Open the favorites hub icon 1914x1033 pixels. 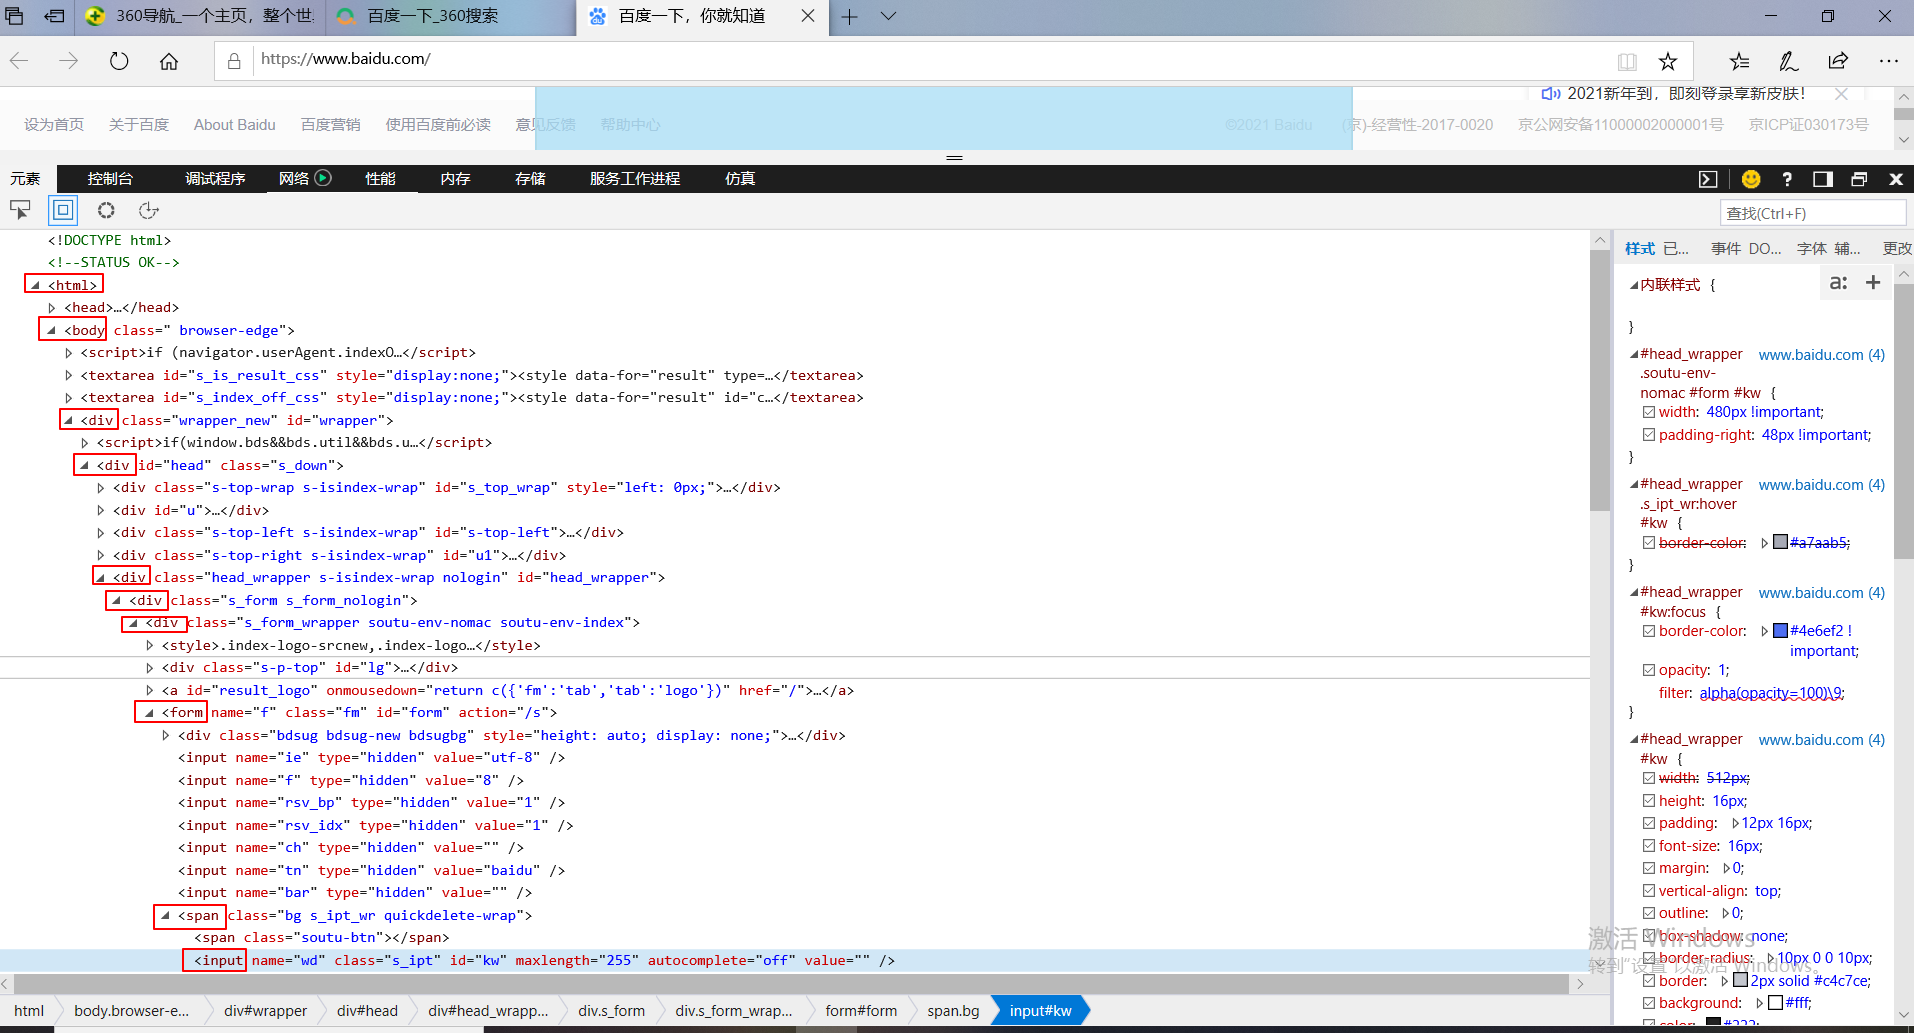pos(1740,61)
